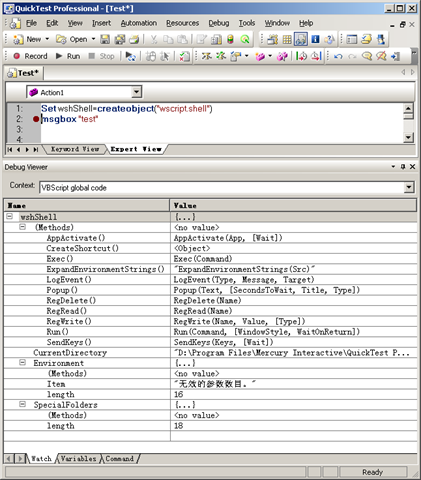Select the Popup() method row

click(x=210, y=290)
